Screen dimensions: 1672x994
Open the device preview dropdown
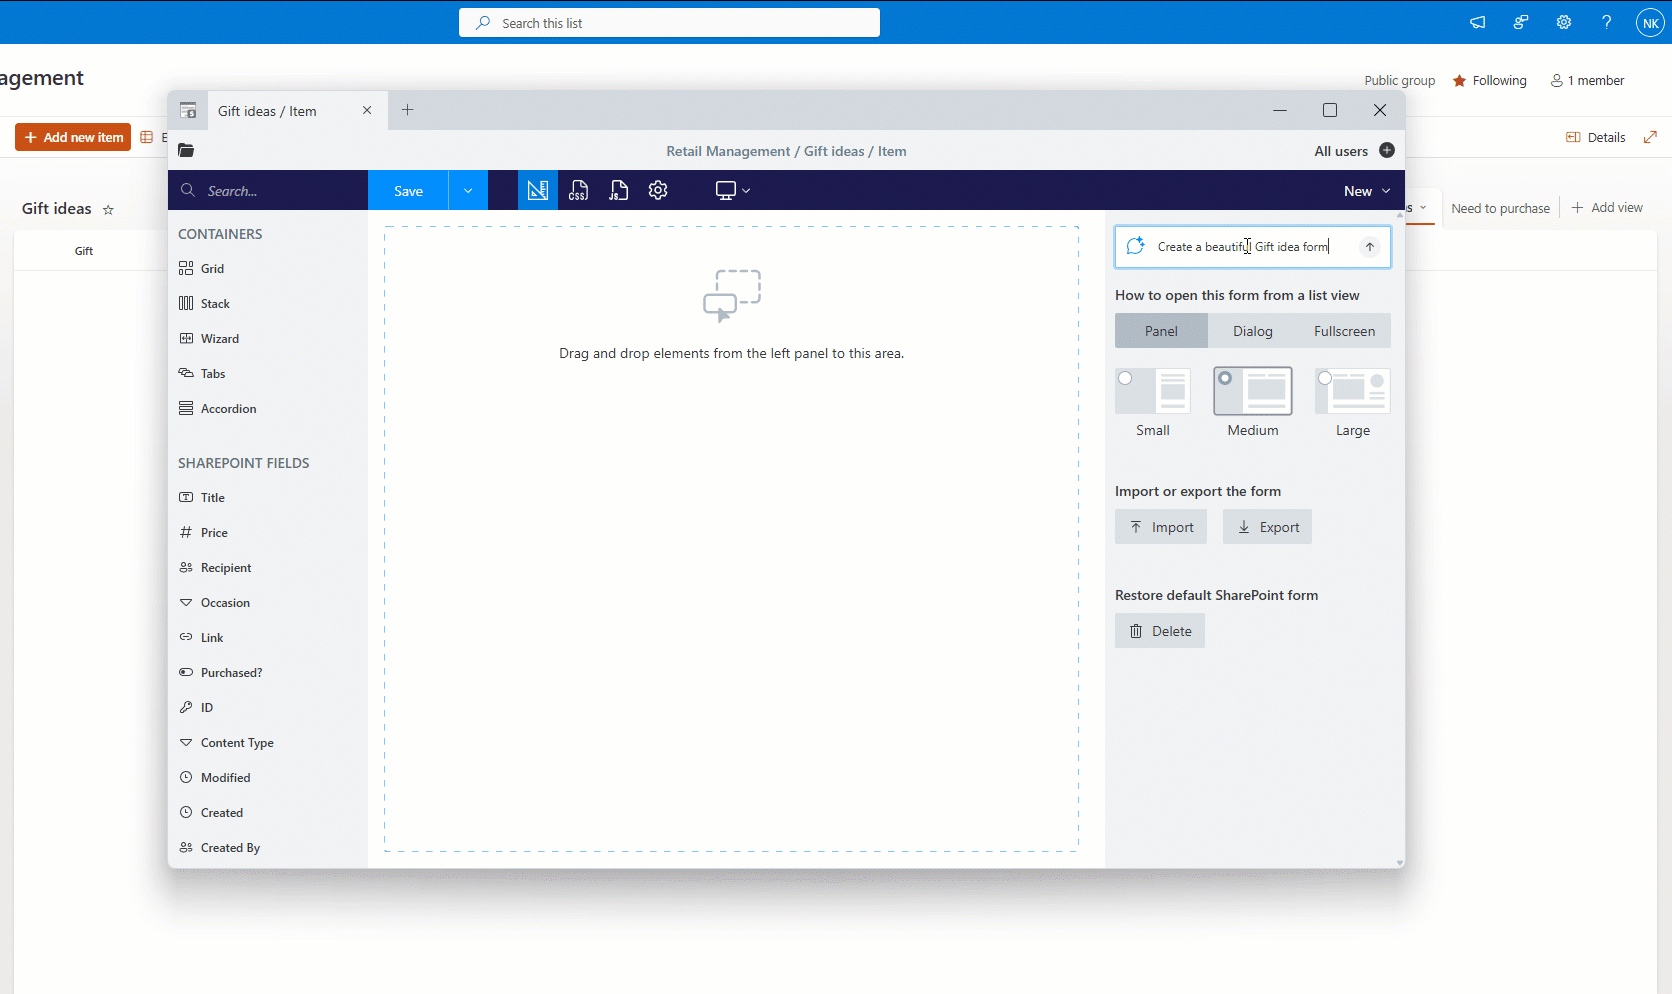[733, 191]
